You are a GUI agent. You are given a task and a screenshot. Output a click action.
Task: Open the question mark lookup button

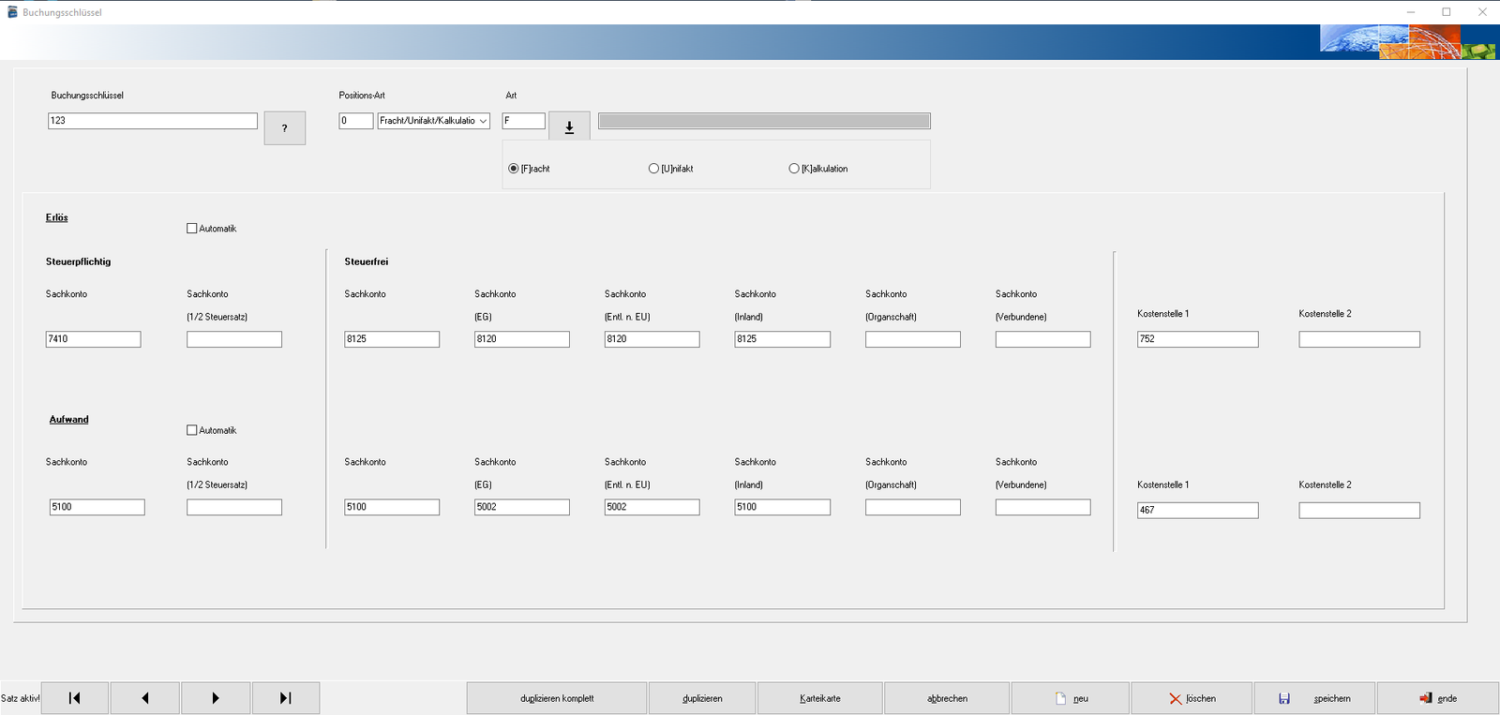coord(285,128)
